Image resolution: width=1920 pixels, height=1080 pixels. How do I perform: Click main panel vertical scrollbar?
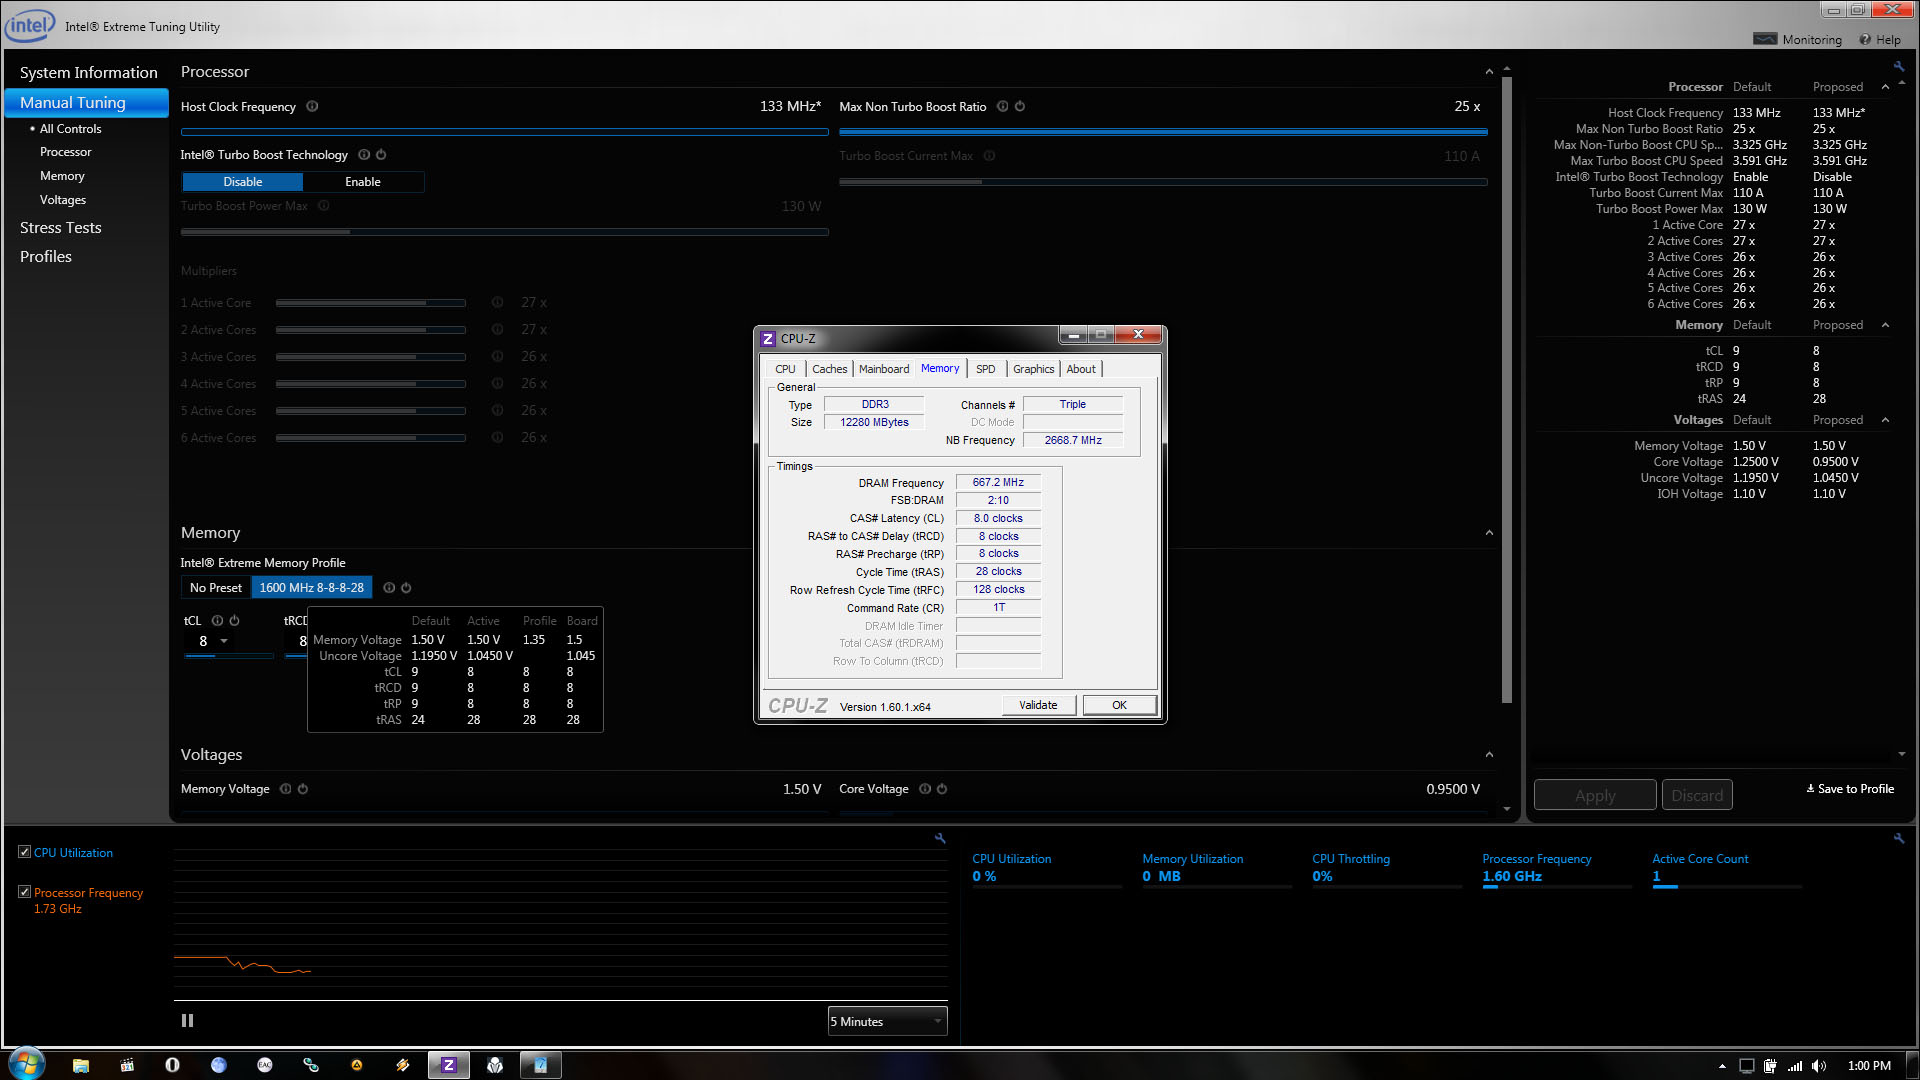click(x=1506, y=390)
